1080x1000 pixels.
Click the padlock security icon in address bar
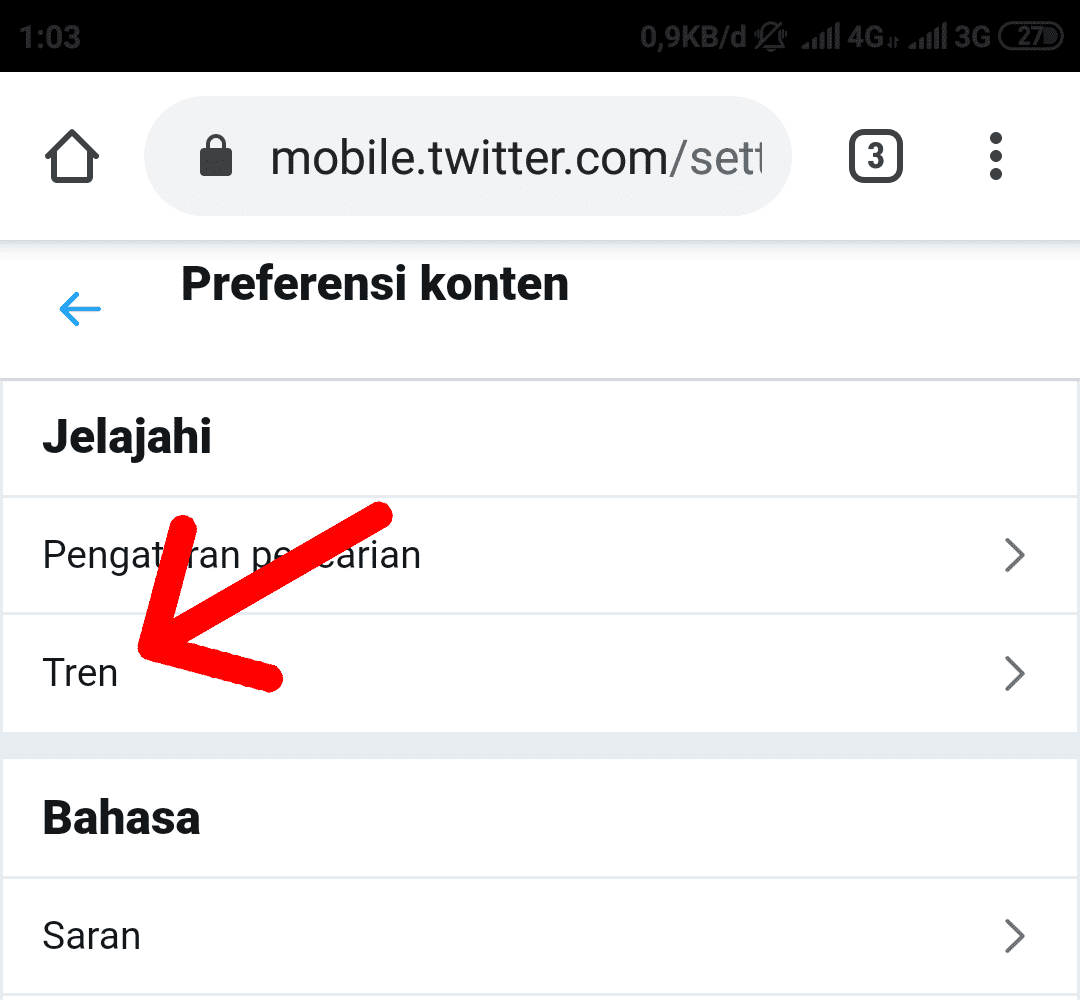coord(216,156)
